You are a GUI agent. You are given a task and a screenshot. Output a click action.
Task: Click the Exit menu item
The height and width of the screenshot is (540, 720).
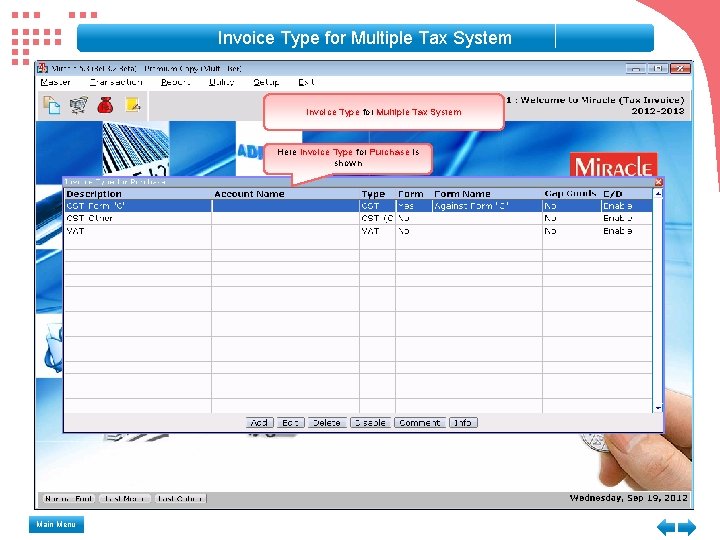(306, 82)
